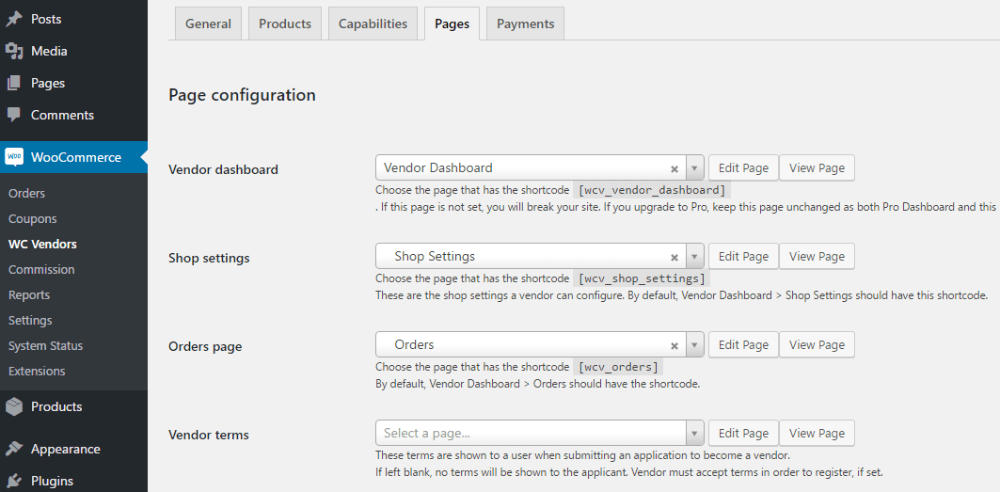Click Edit Page for Vendor dashboard

click(743, 168)
